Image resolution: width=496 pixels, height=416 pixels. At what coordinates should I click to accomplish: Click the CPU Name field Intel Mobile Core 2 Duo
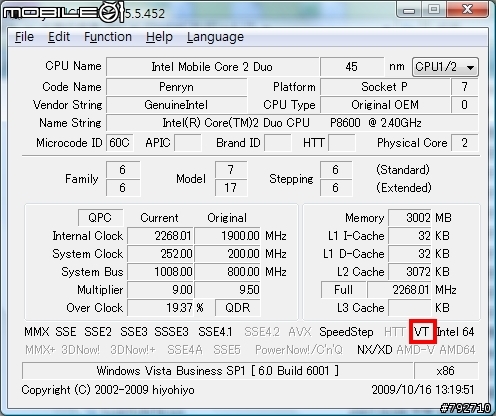click(x=212, y=67)
